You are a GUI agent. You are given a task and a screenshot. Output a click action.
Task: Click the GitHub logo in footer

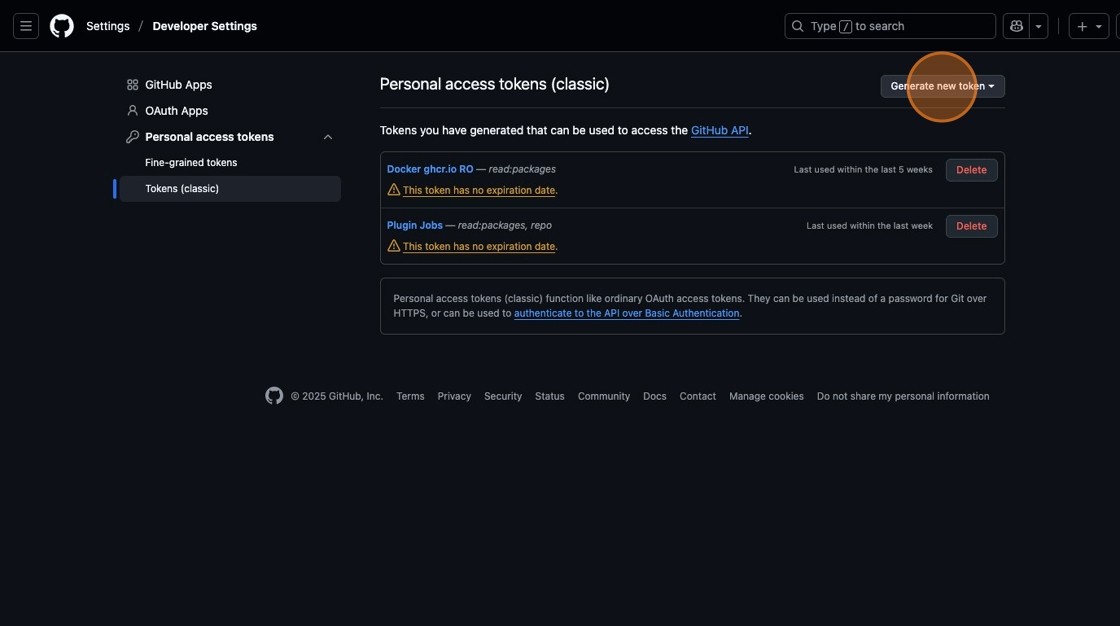point(274,396)
